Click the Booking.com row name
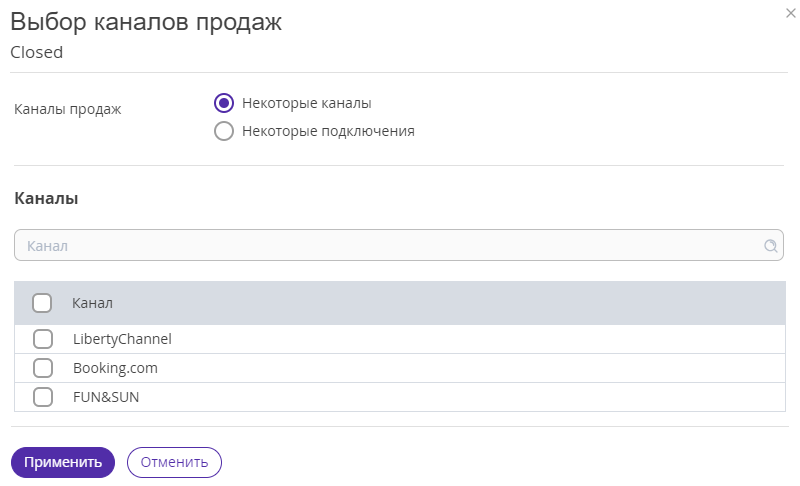This screenshot has height=486, width=800. coord(115,368)
